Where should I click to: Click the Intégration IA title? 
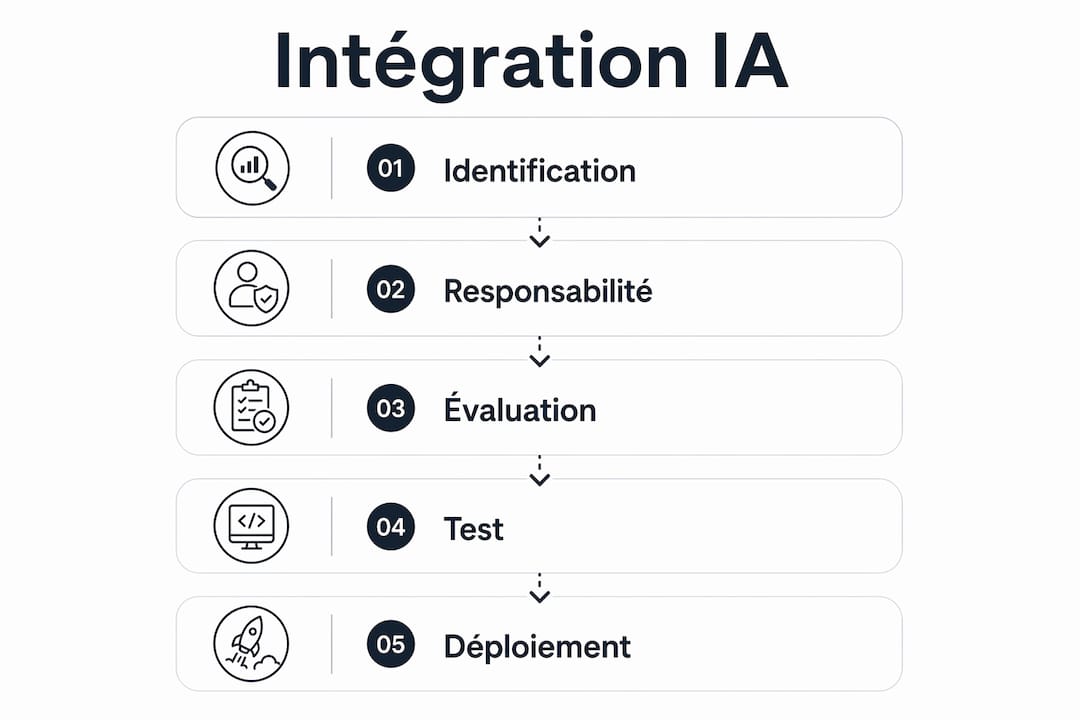pos(530,63)
